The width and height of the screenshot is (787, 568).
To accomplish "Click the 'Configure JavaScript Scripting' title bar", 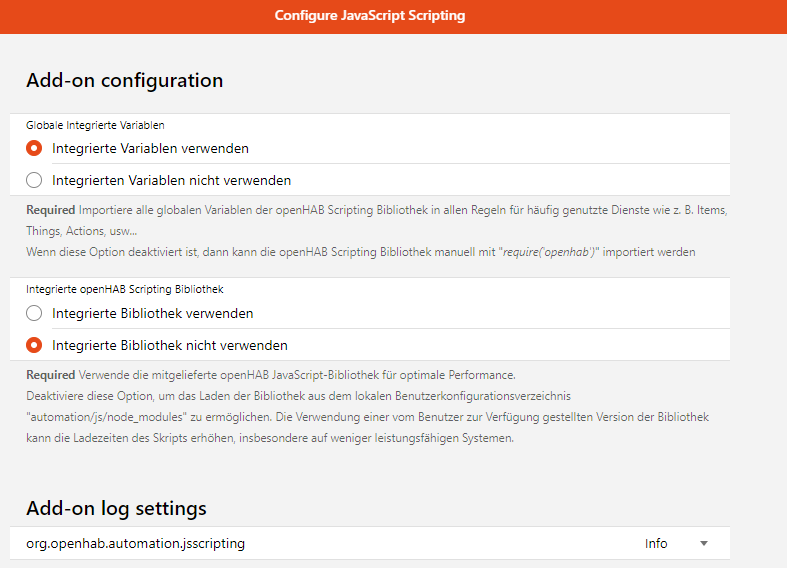I will pyautogui.click(x=370, y=16).
